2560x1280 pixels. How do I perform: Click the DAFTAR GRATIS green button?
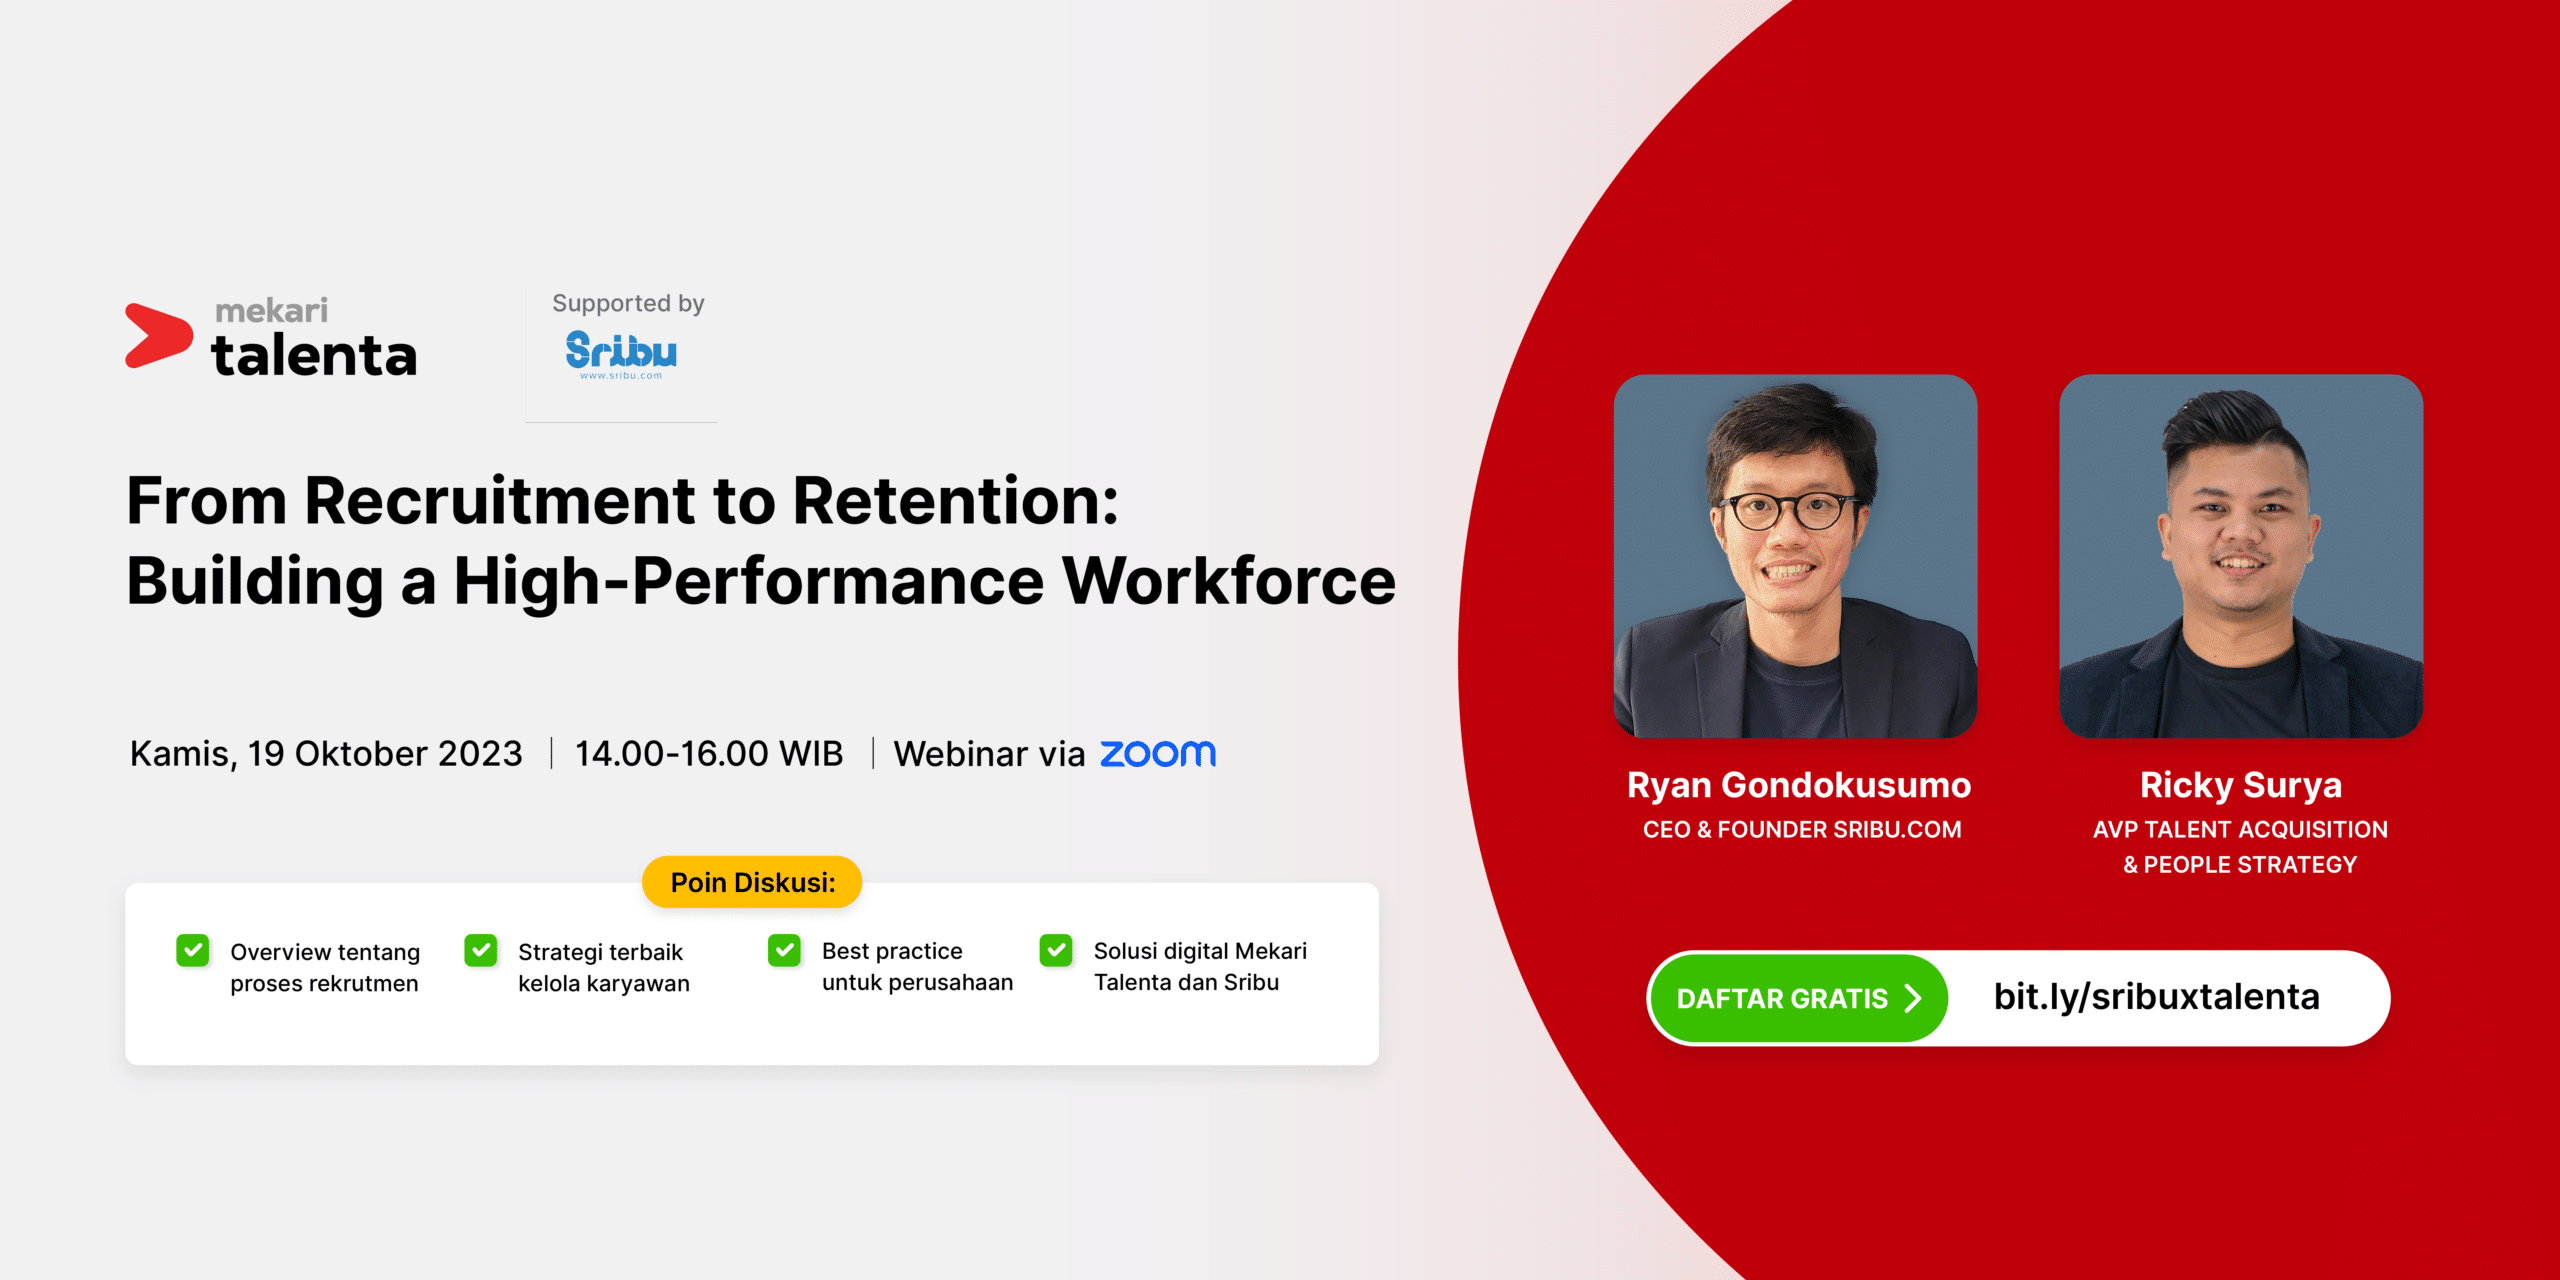click(1798, 998)
